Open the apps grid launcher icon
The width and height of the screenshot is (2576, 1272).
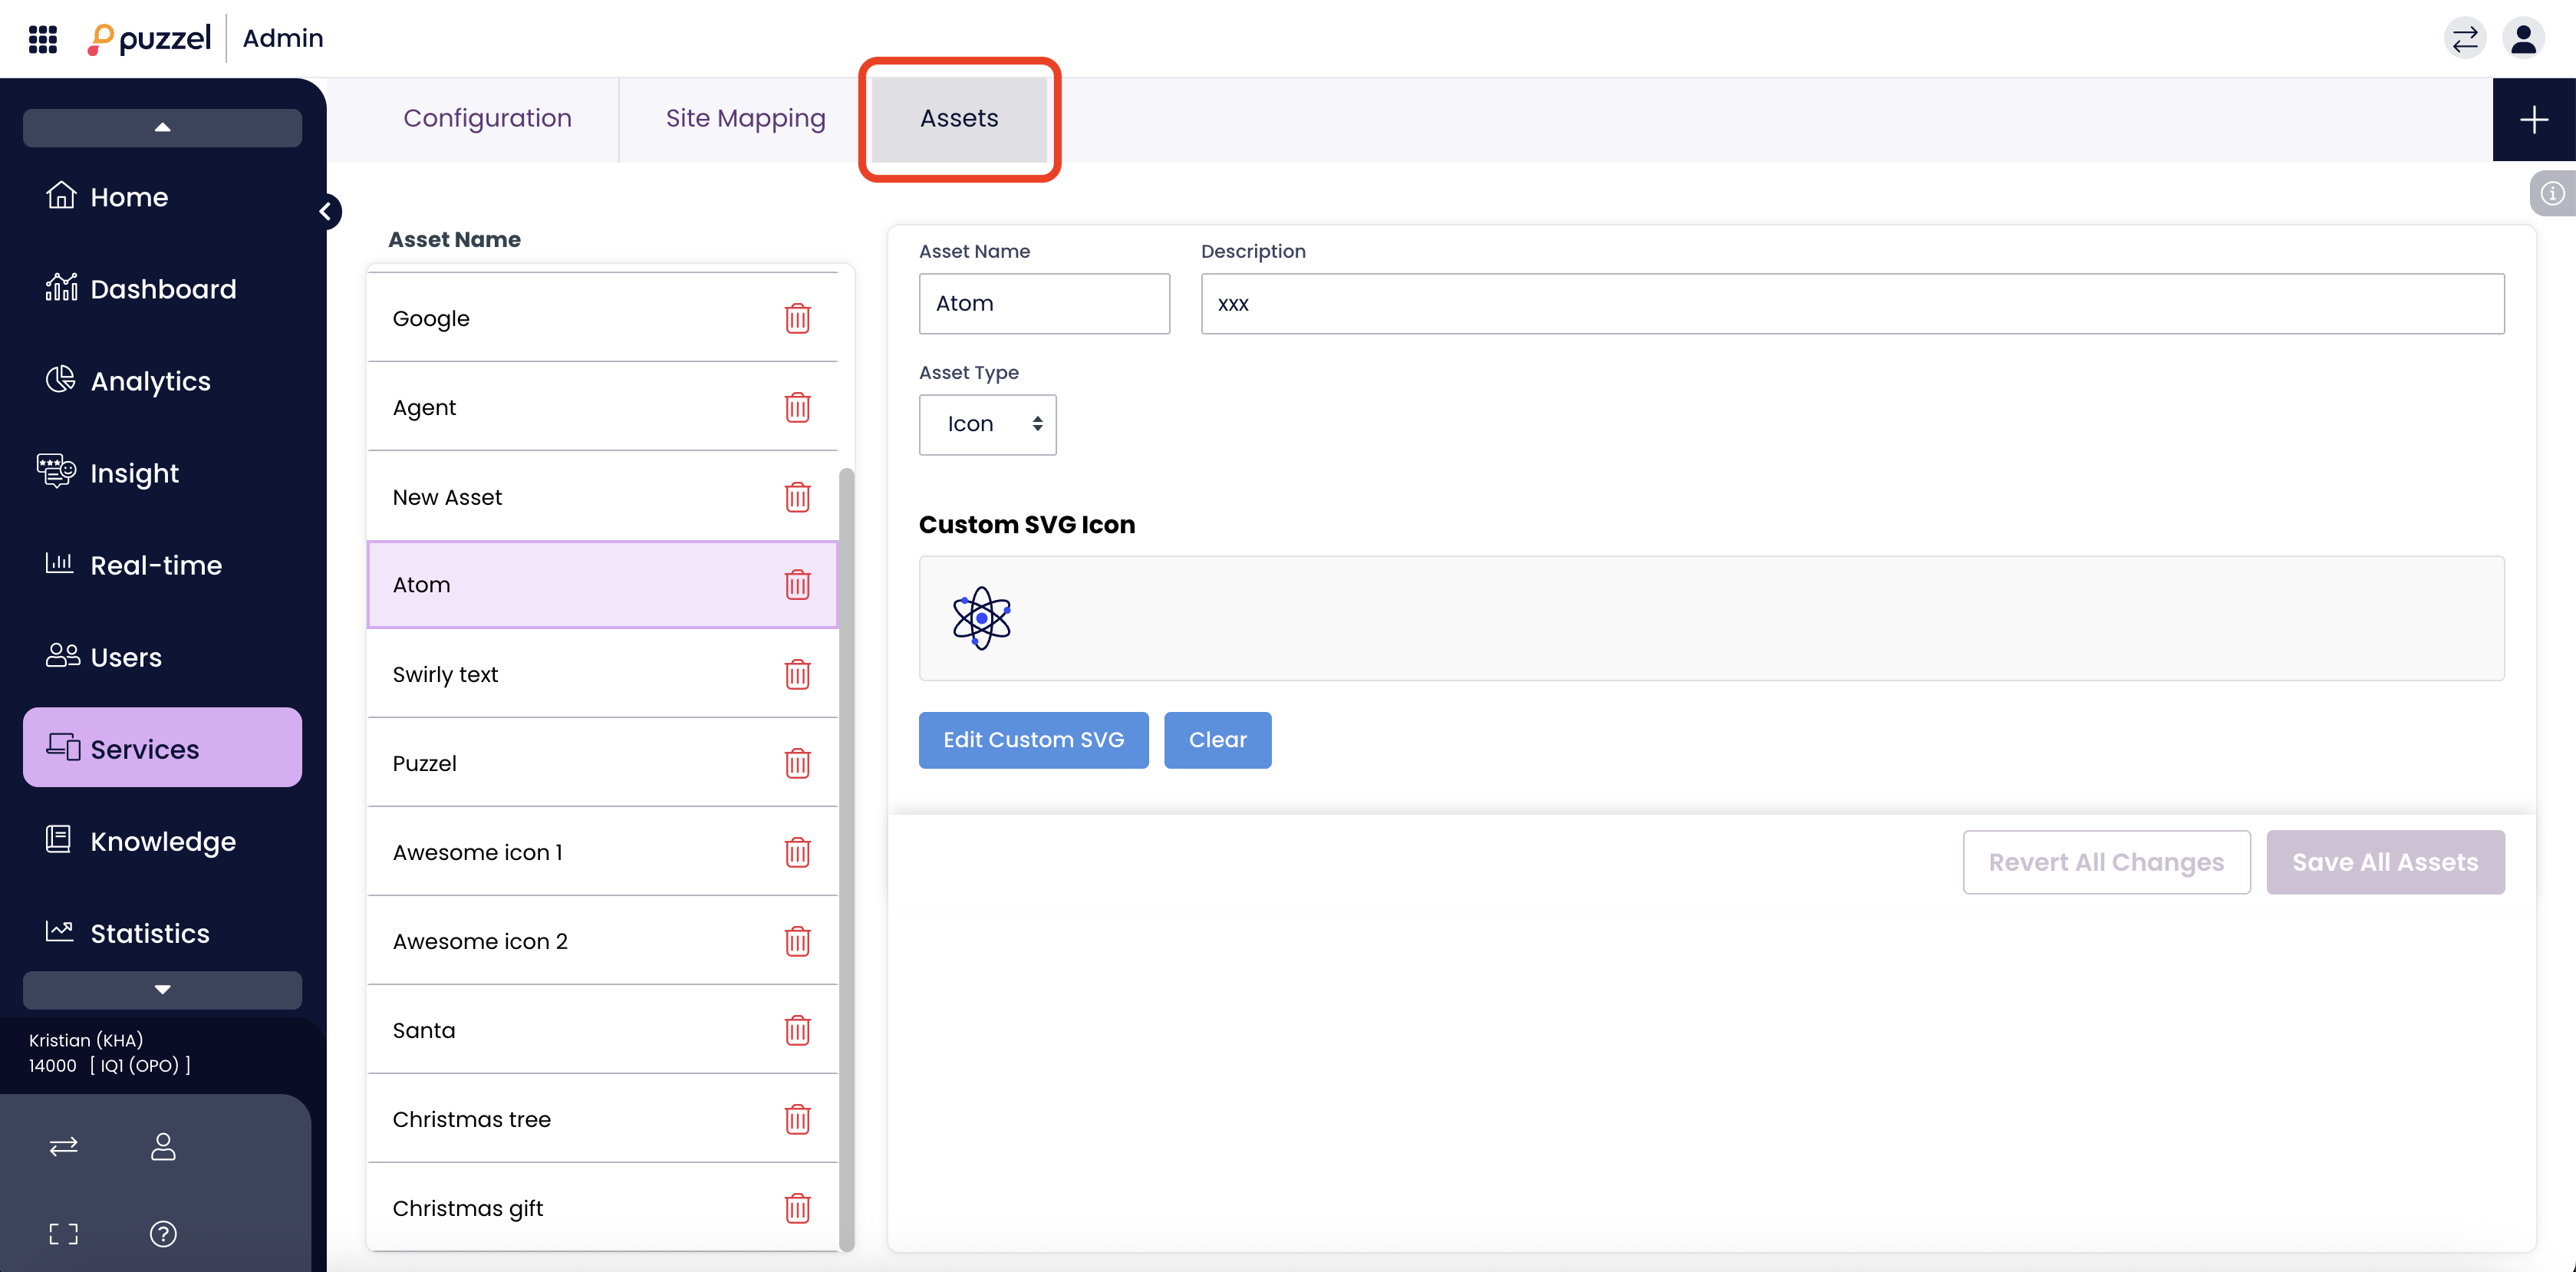[42, 38]
